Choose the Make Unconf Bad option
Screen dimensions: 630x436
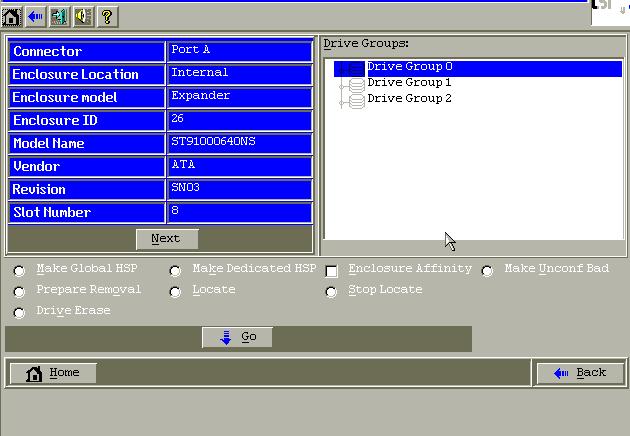488,270
